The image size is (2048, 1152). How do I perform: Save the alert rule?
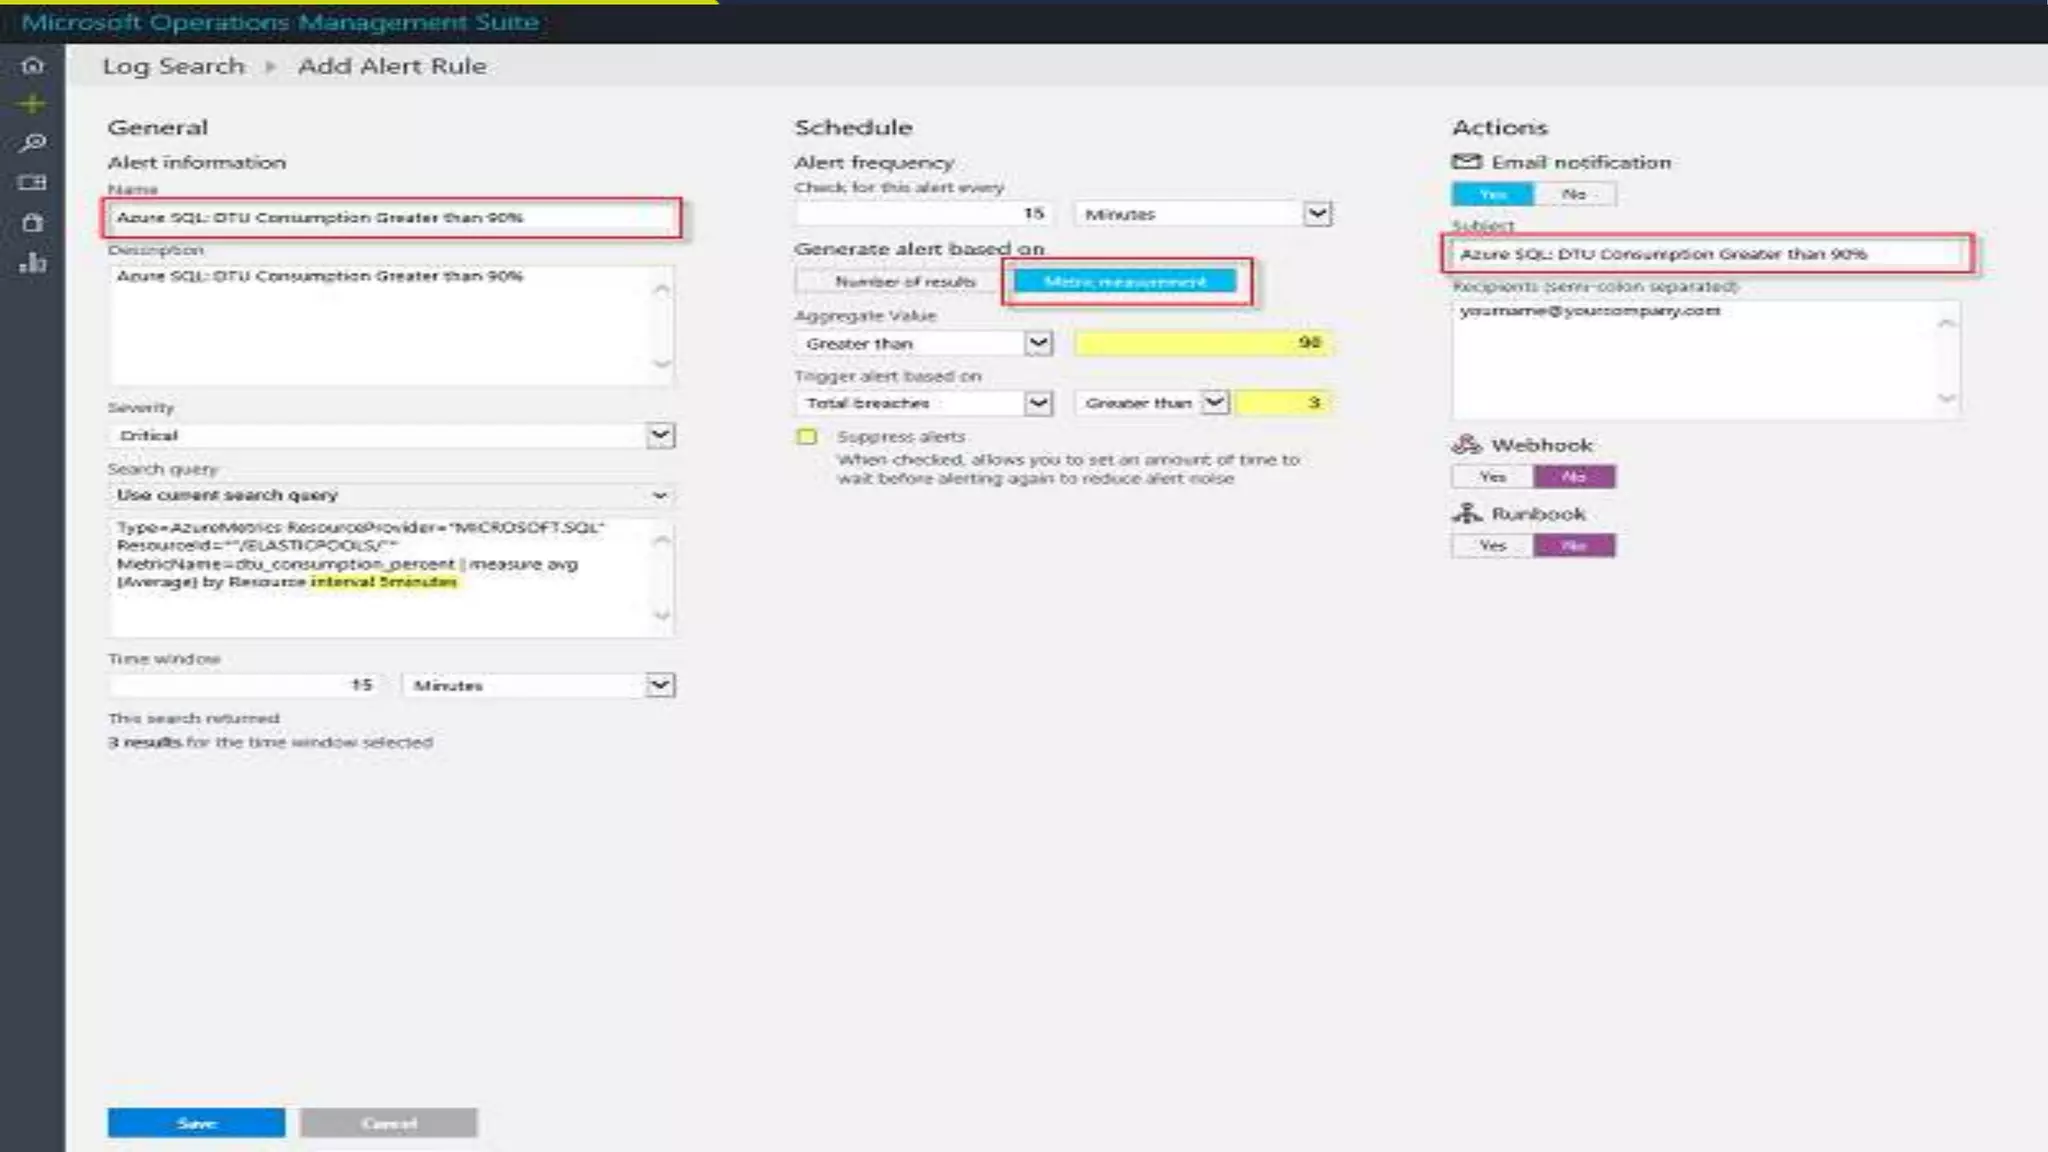coord(196,1123)
